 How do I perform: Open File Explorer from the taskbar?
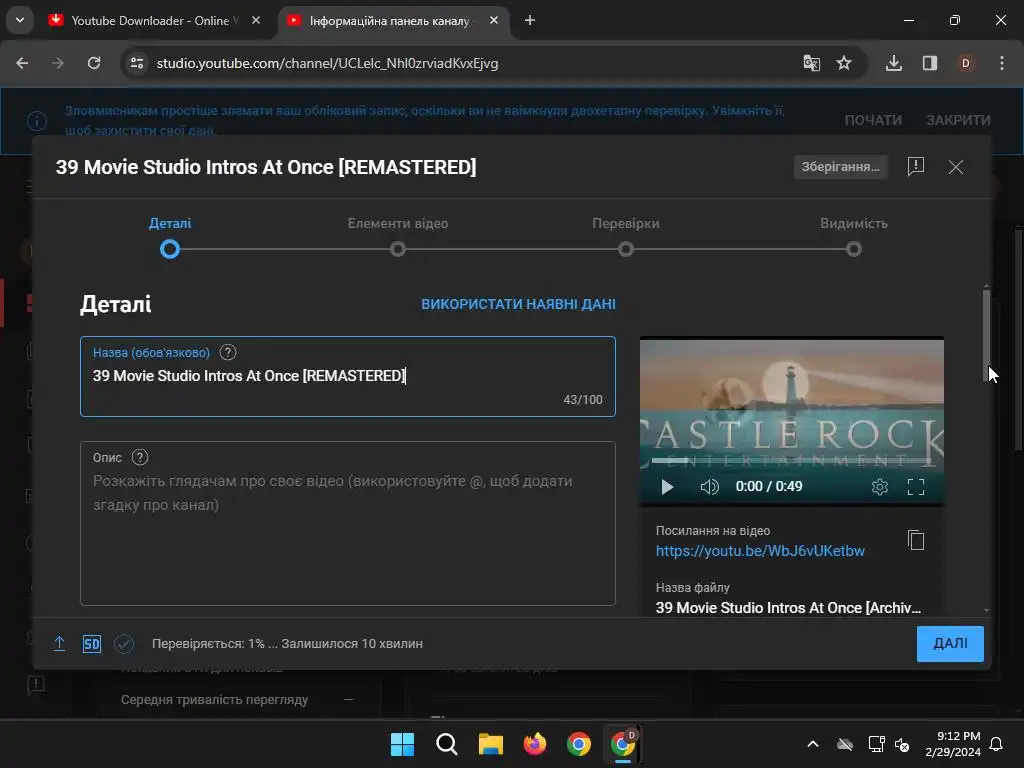(490, 744)
